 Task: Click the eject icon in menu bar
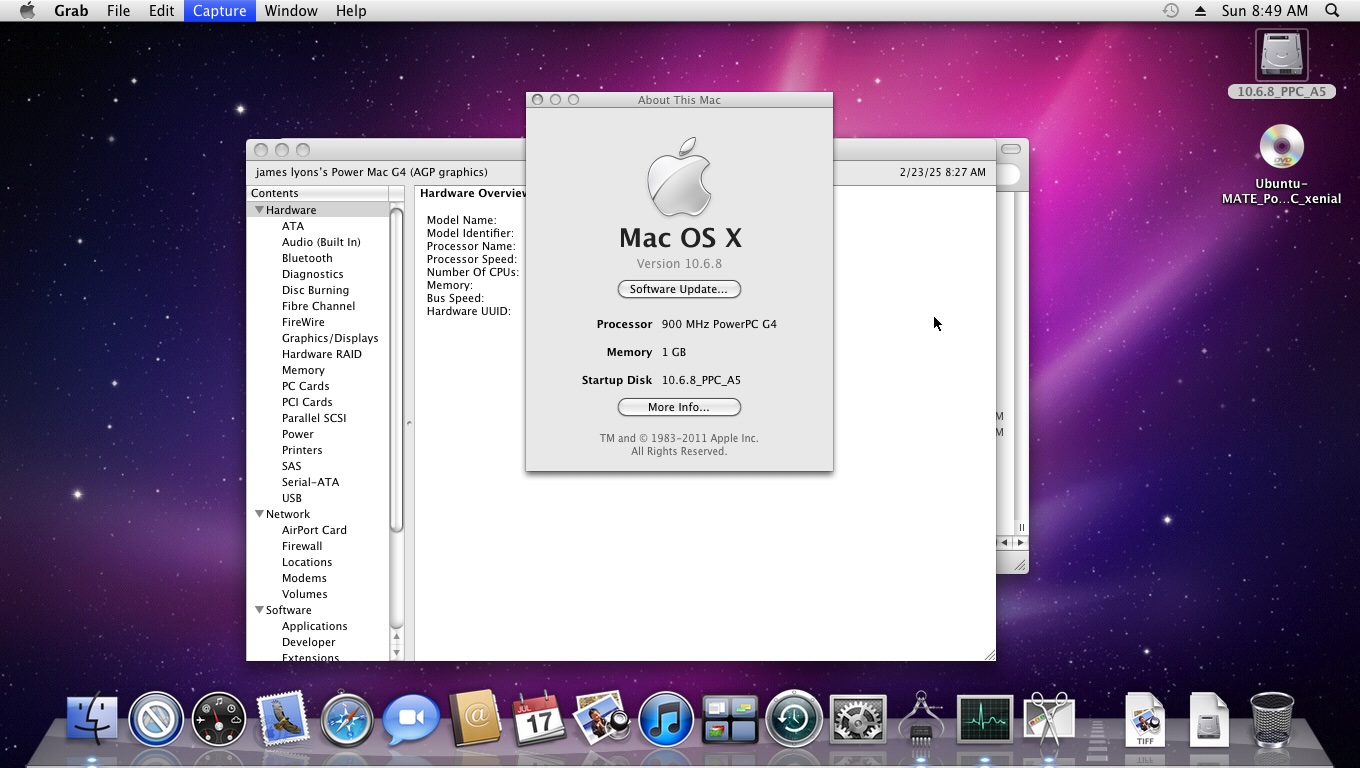tap(1200, 11)
